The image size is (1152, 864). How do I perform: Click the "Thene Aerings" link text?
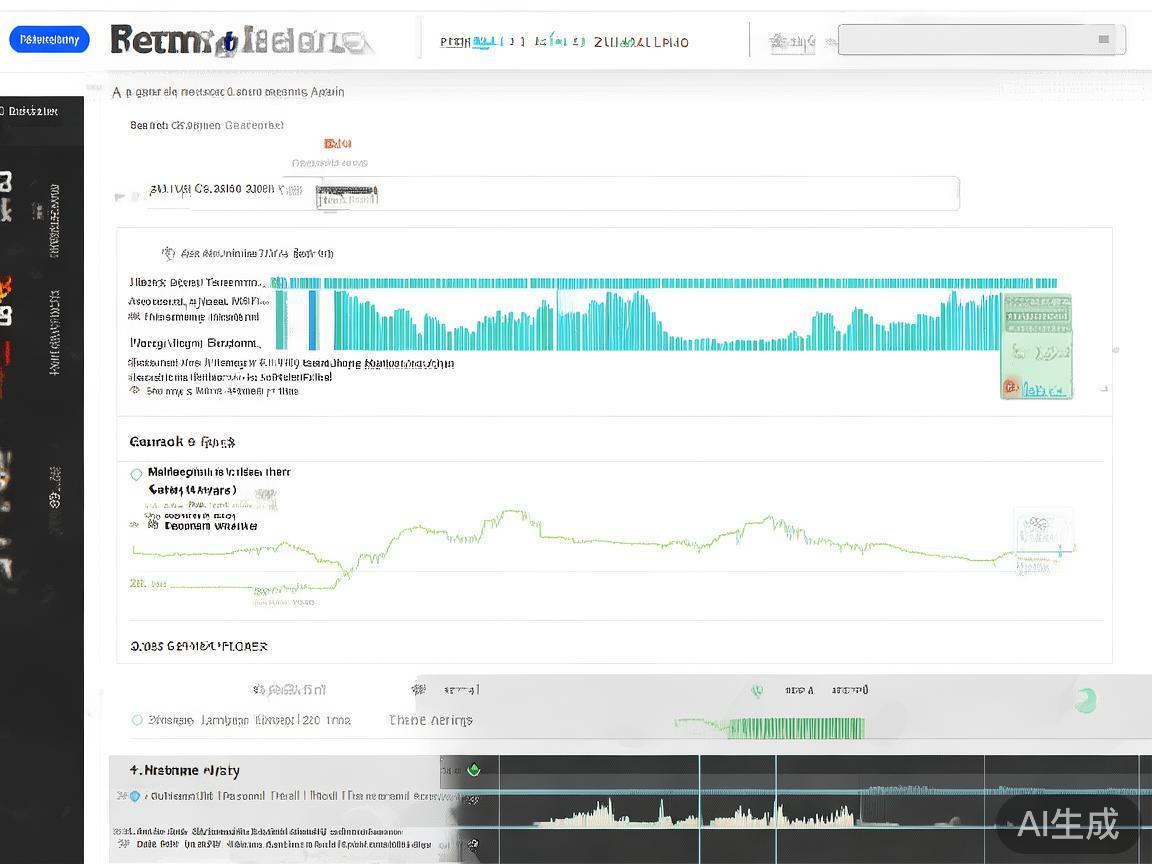pos(430,720)
